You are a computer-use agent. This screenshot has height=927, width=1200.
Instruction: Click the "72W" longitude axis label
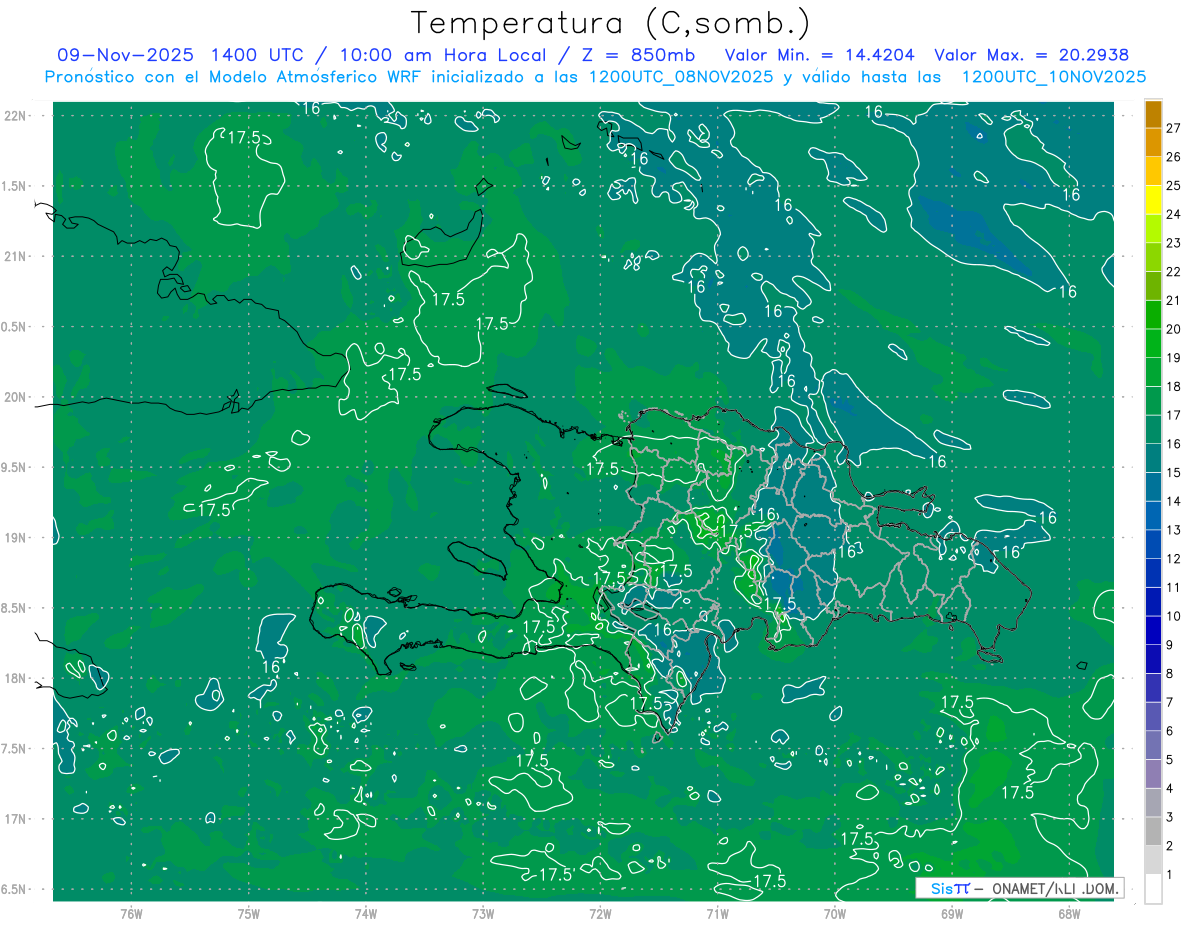pyautogui.click(x=601, y=913)
